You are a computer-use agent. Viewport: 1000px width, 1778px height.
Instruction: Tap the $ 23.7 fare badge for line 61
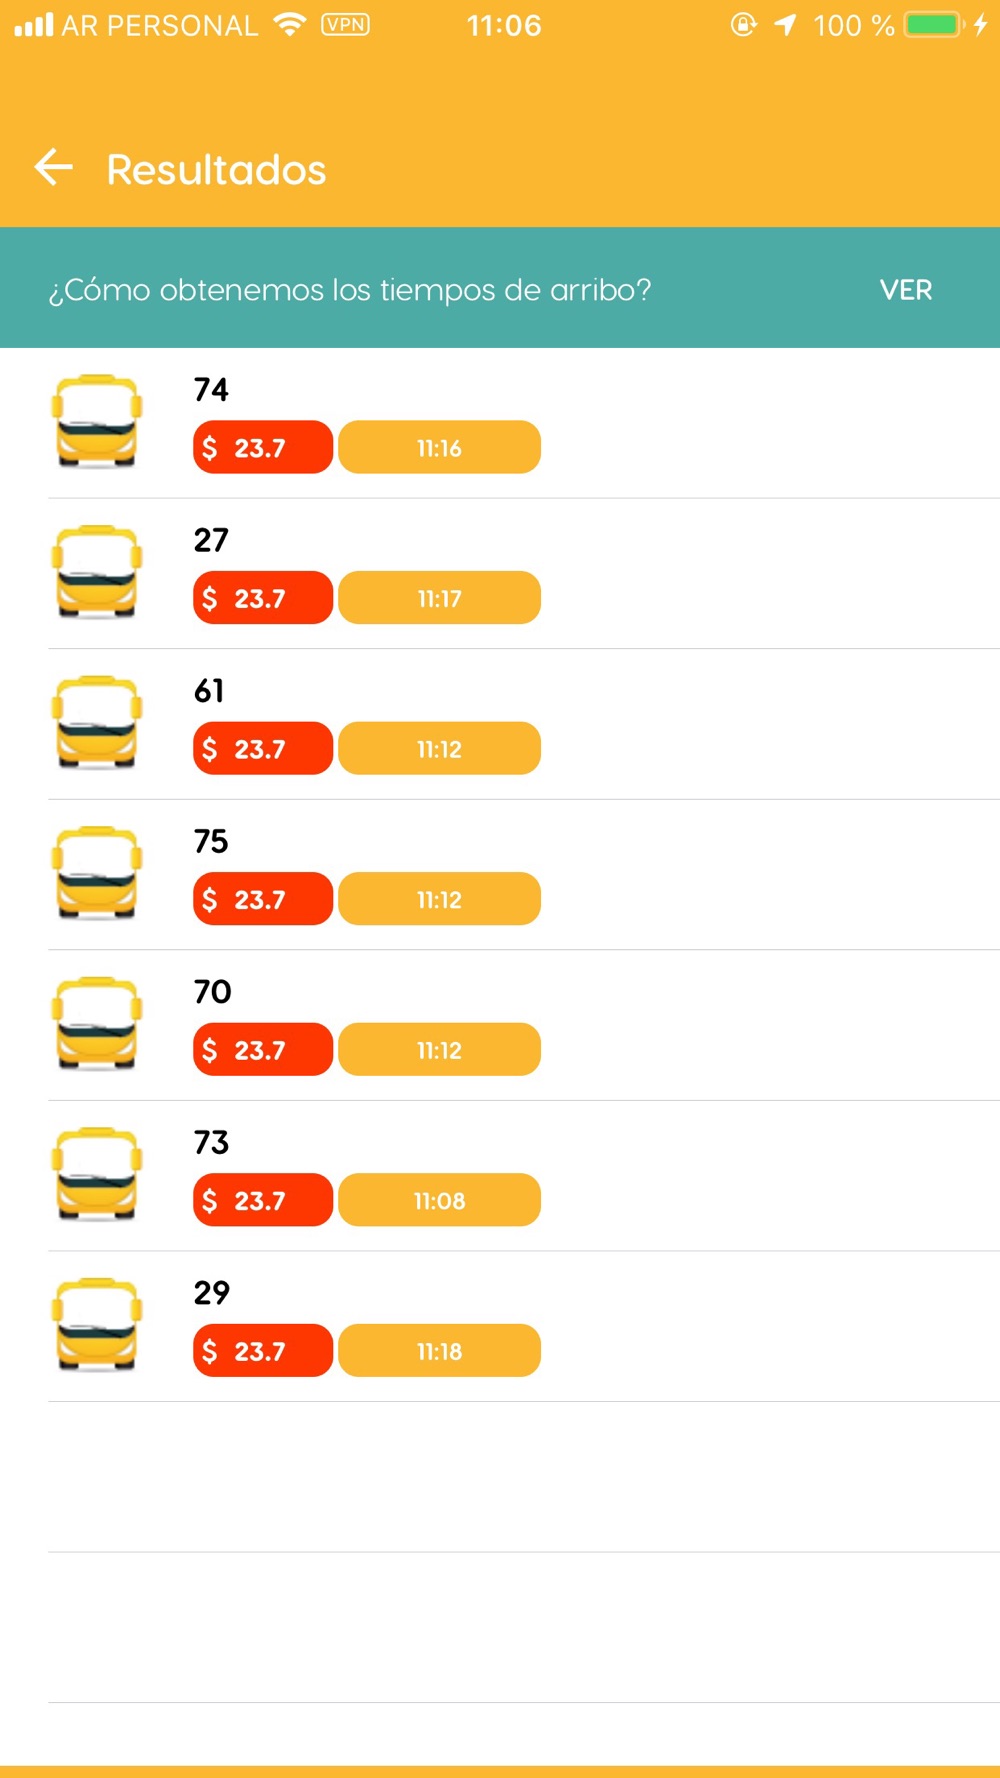(262, 749)
